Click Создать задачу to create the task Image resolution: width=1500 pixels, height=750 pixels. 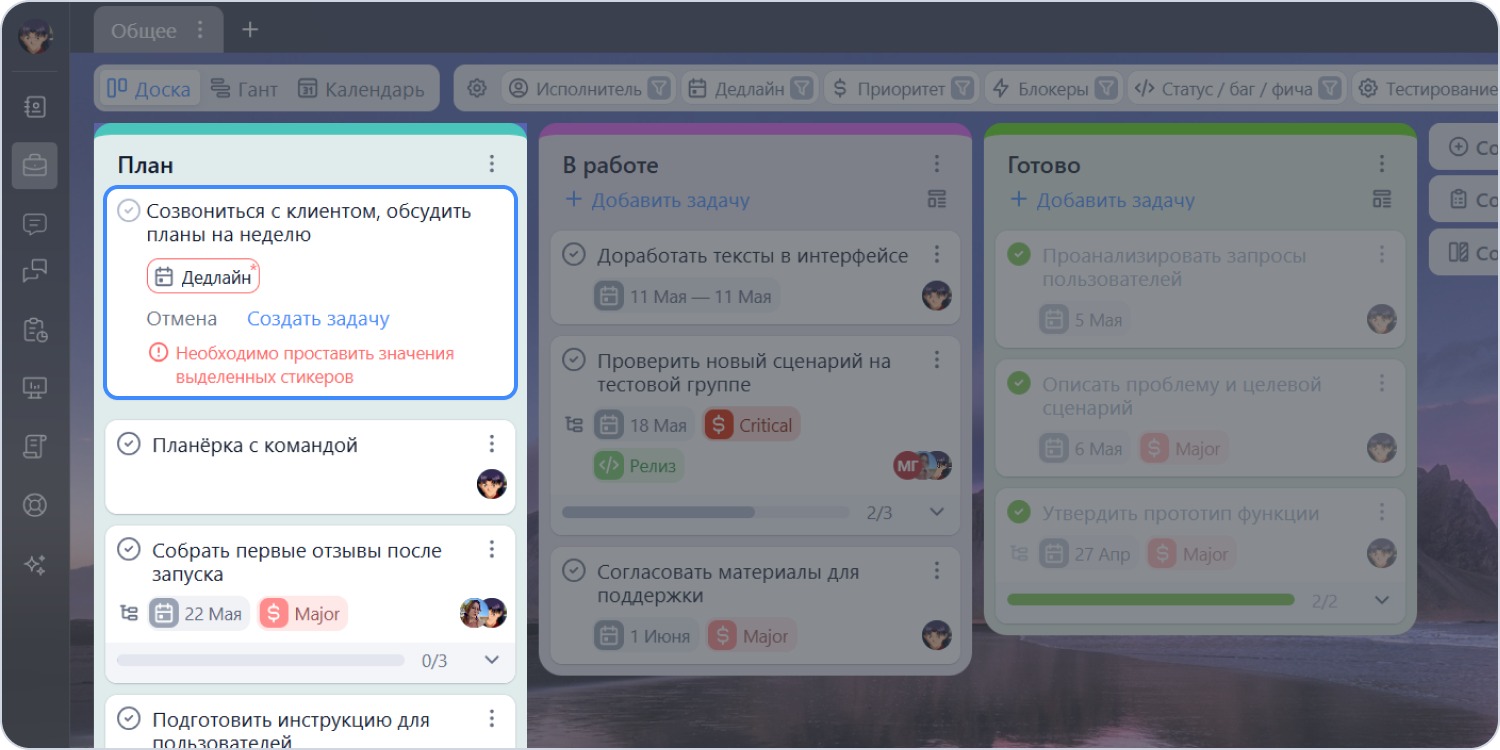tap(318, 319)
